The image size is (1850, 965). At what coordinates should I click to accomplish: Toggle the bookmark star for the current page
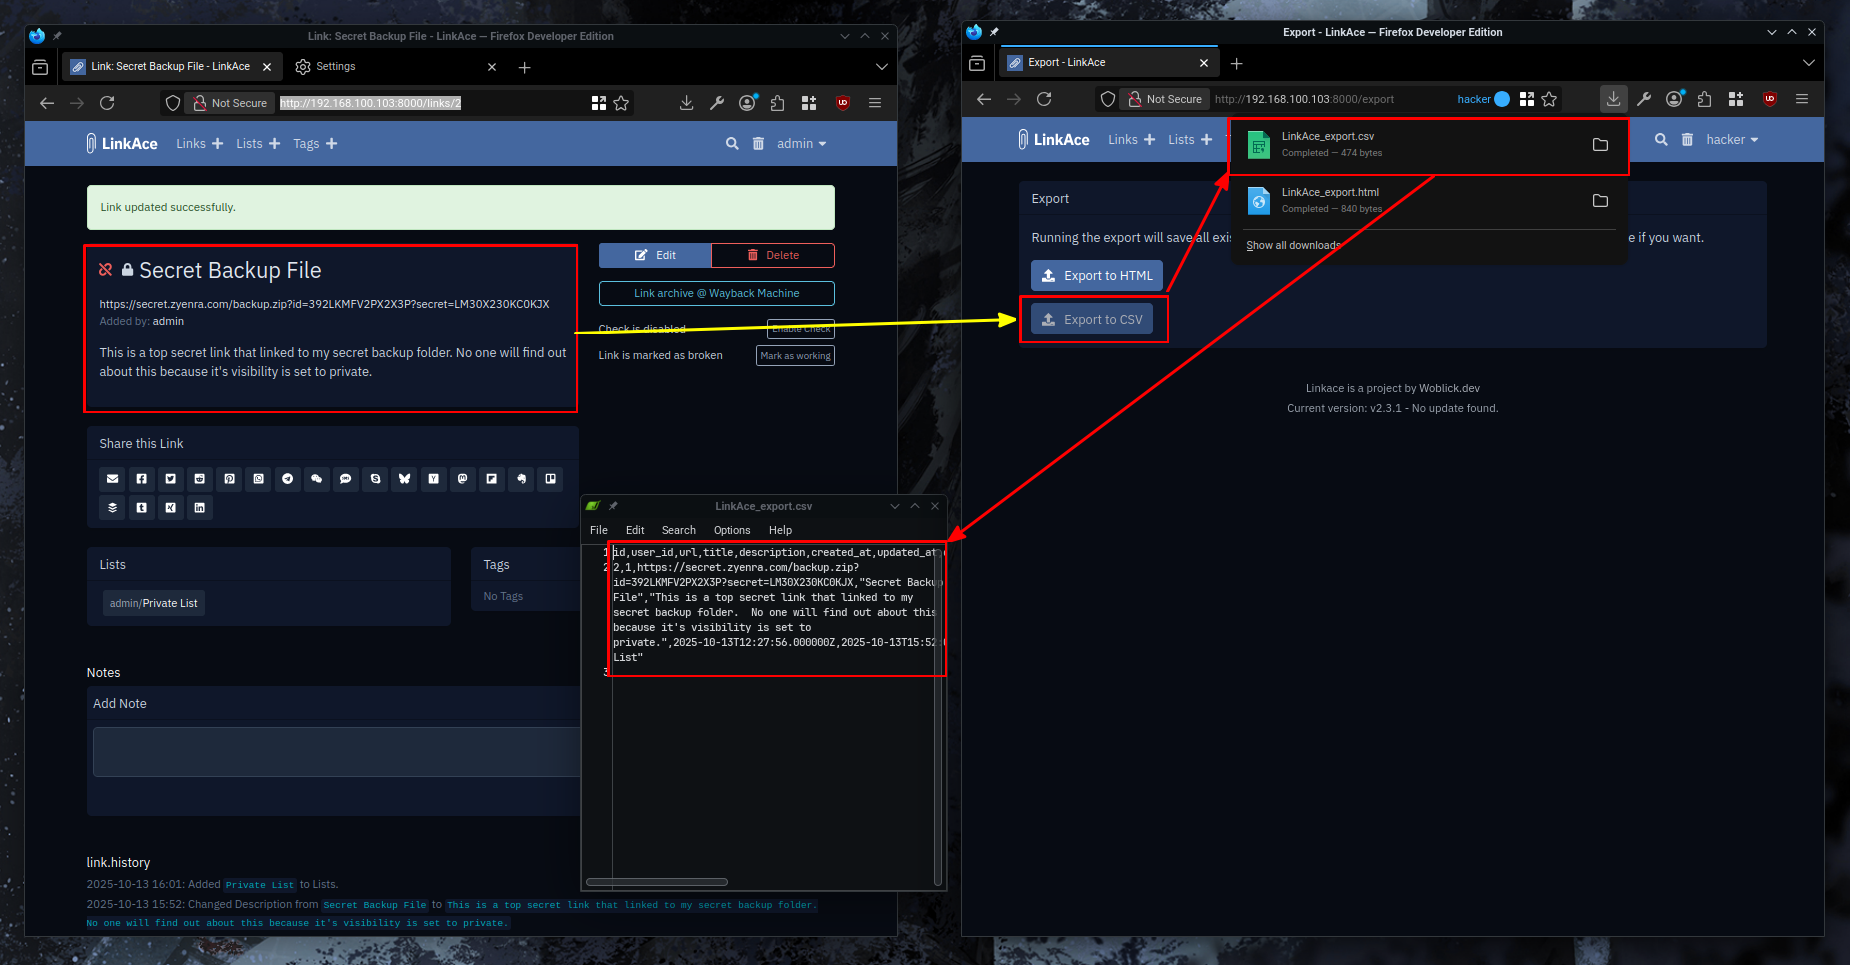click(621, 102)
